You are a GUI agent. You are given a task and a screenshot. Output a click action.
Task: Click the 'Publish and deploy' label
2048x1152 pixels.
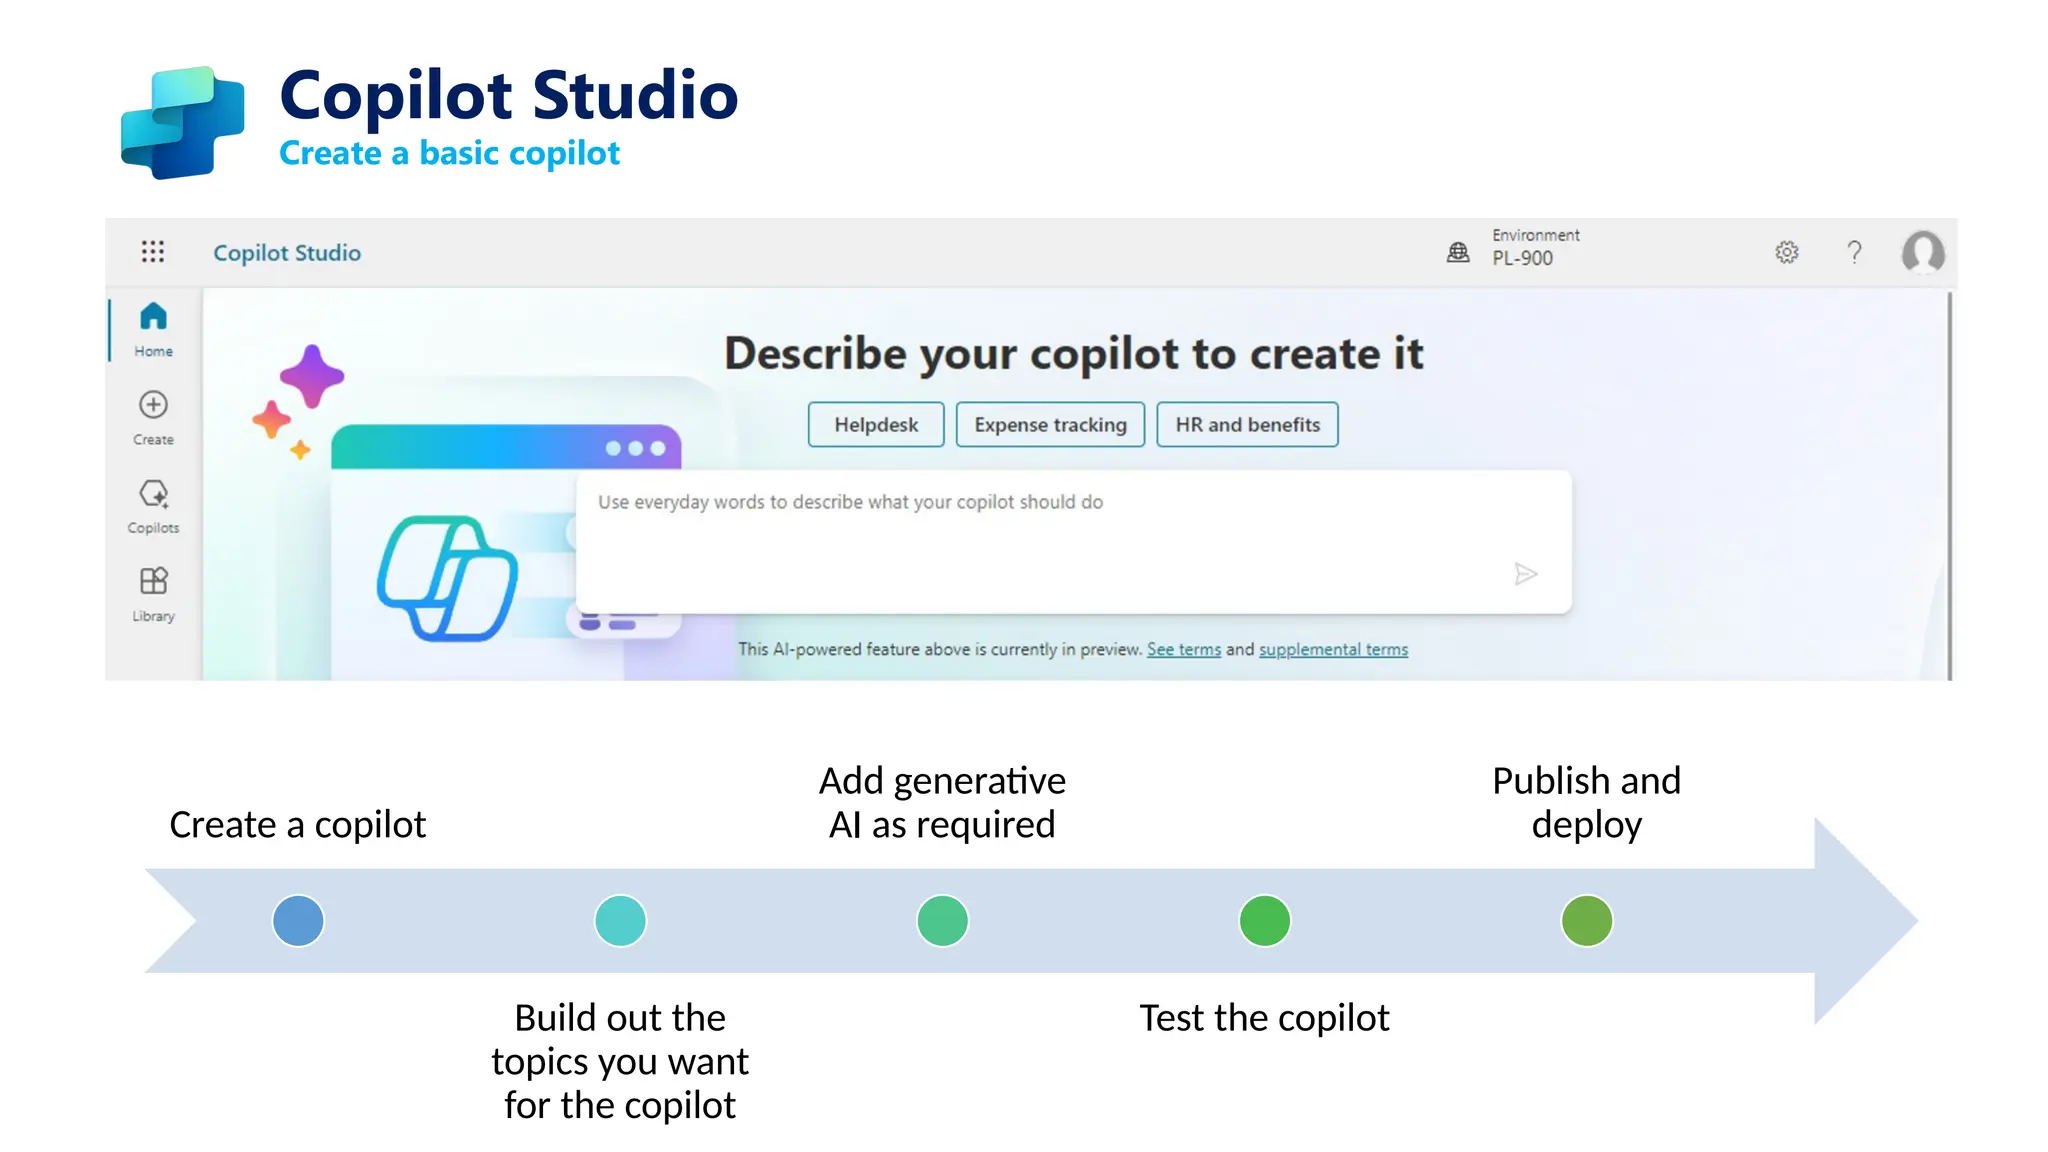pos(1587,802)
